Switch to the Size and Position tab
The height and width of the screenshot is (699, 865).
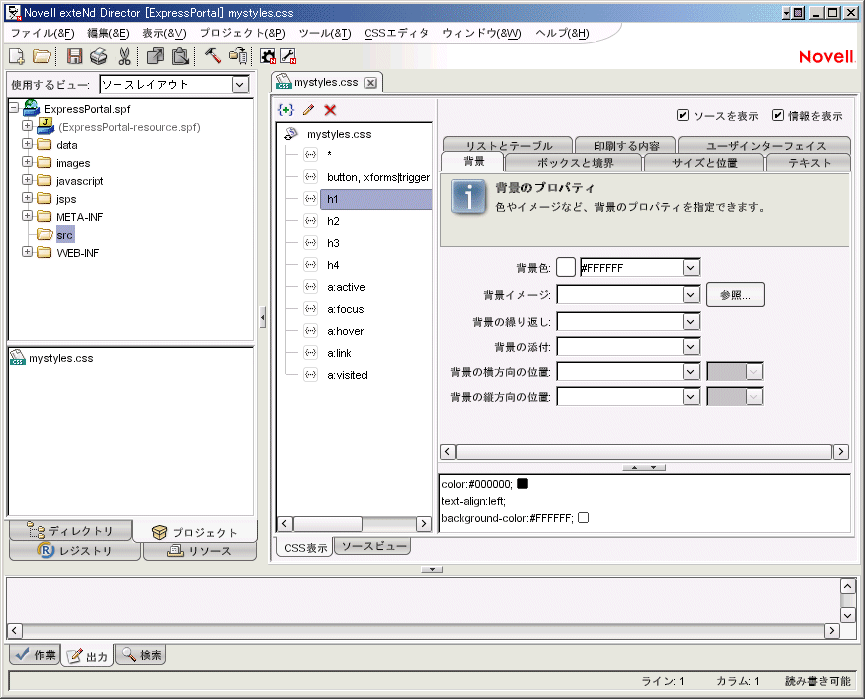click(x=704, y=162)
